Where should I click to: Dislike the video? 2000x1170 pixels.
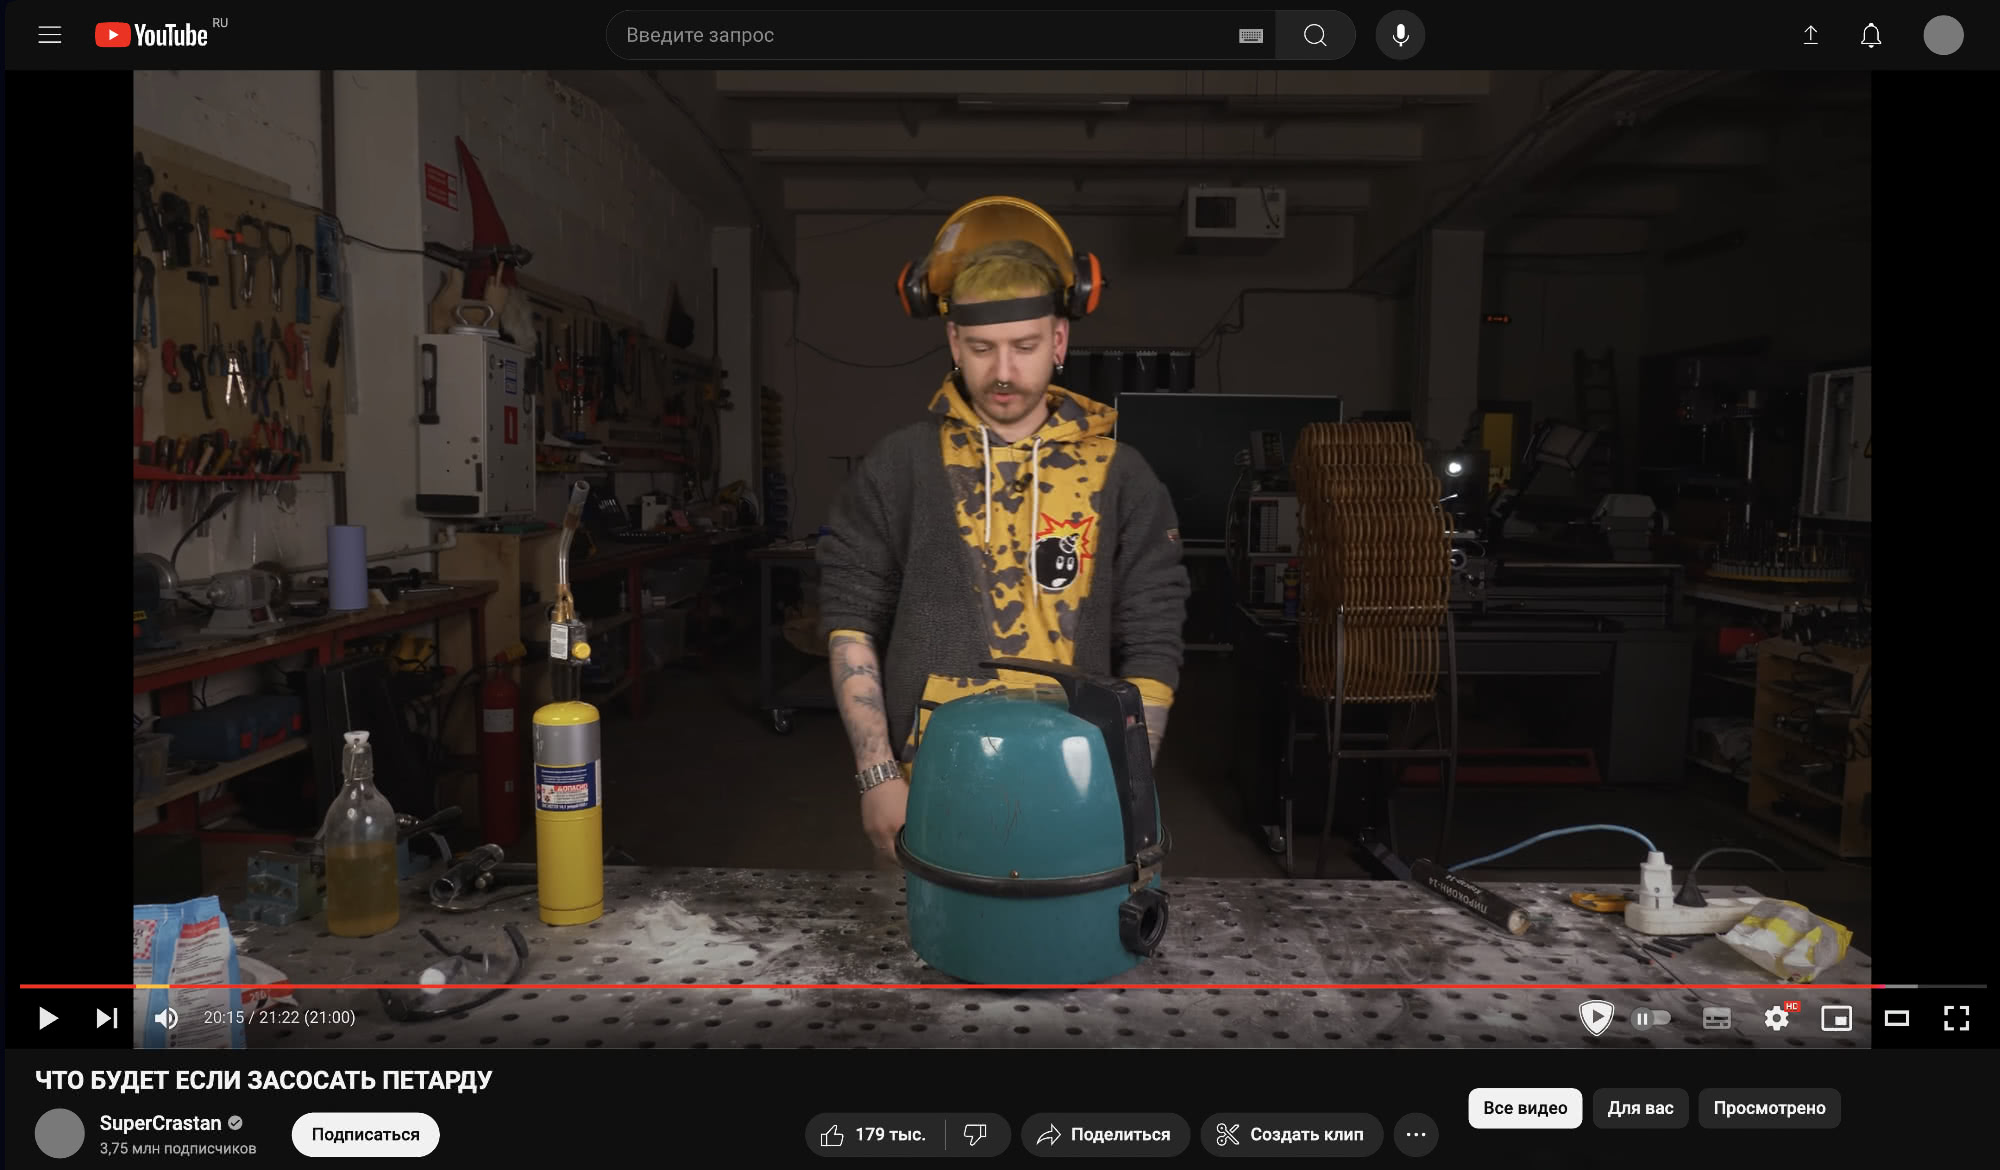click(x=976, y=1134)
